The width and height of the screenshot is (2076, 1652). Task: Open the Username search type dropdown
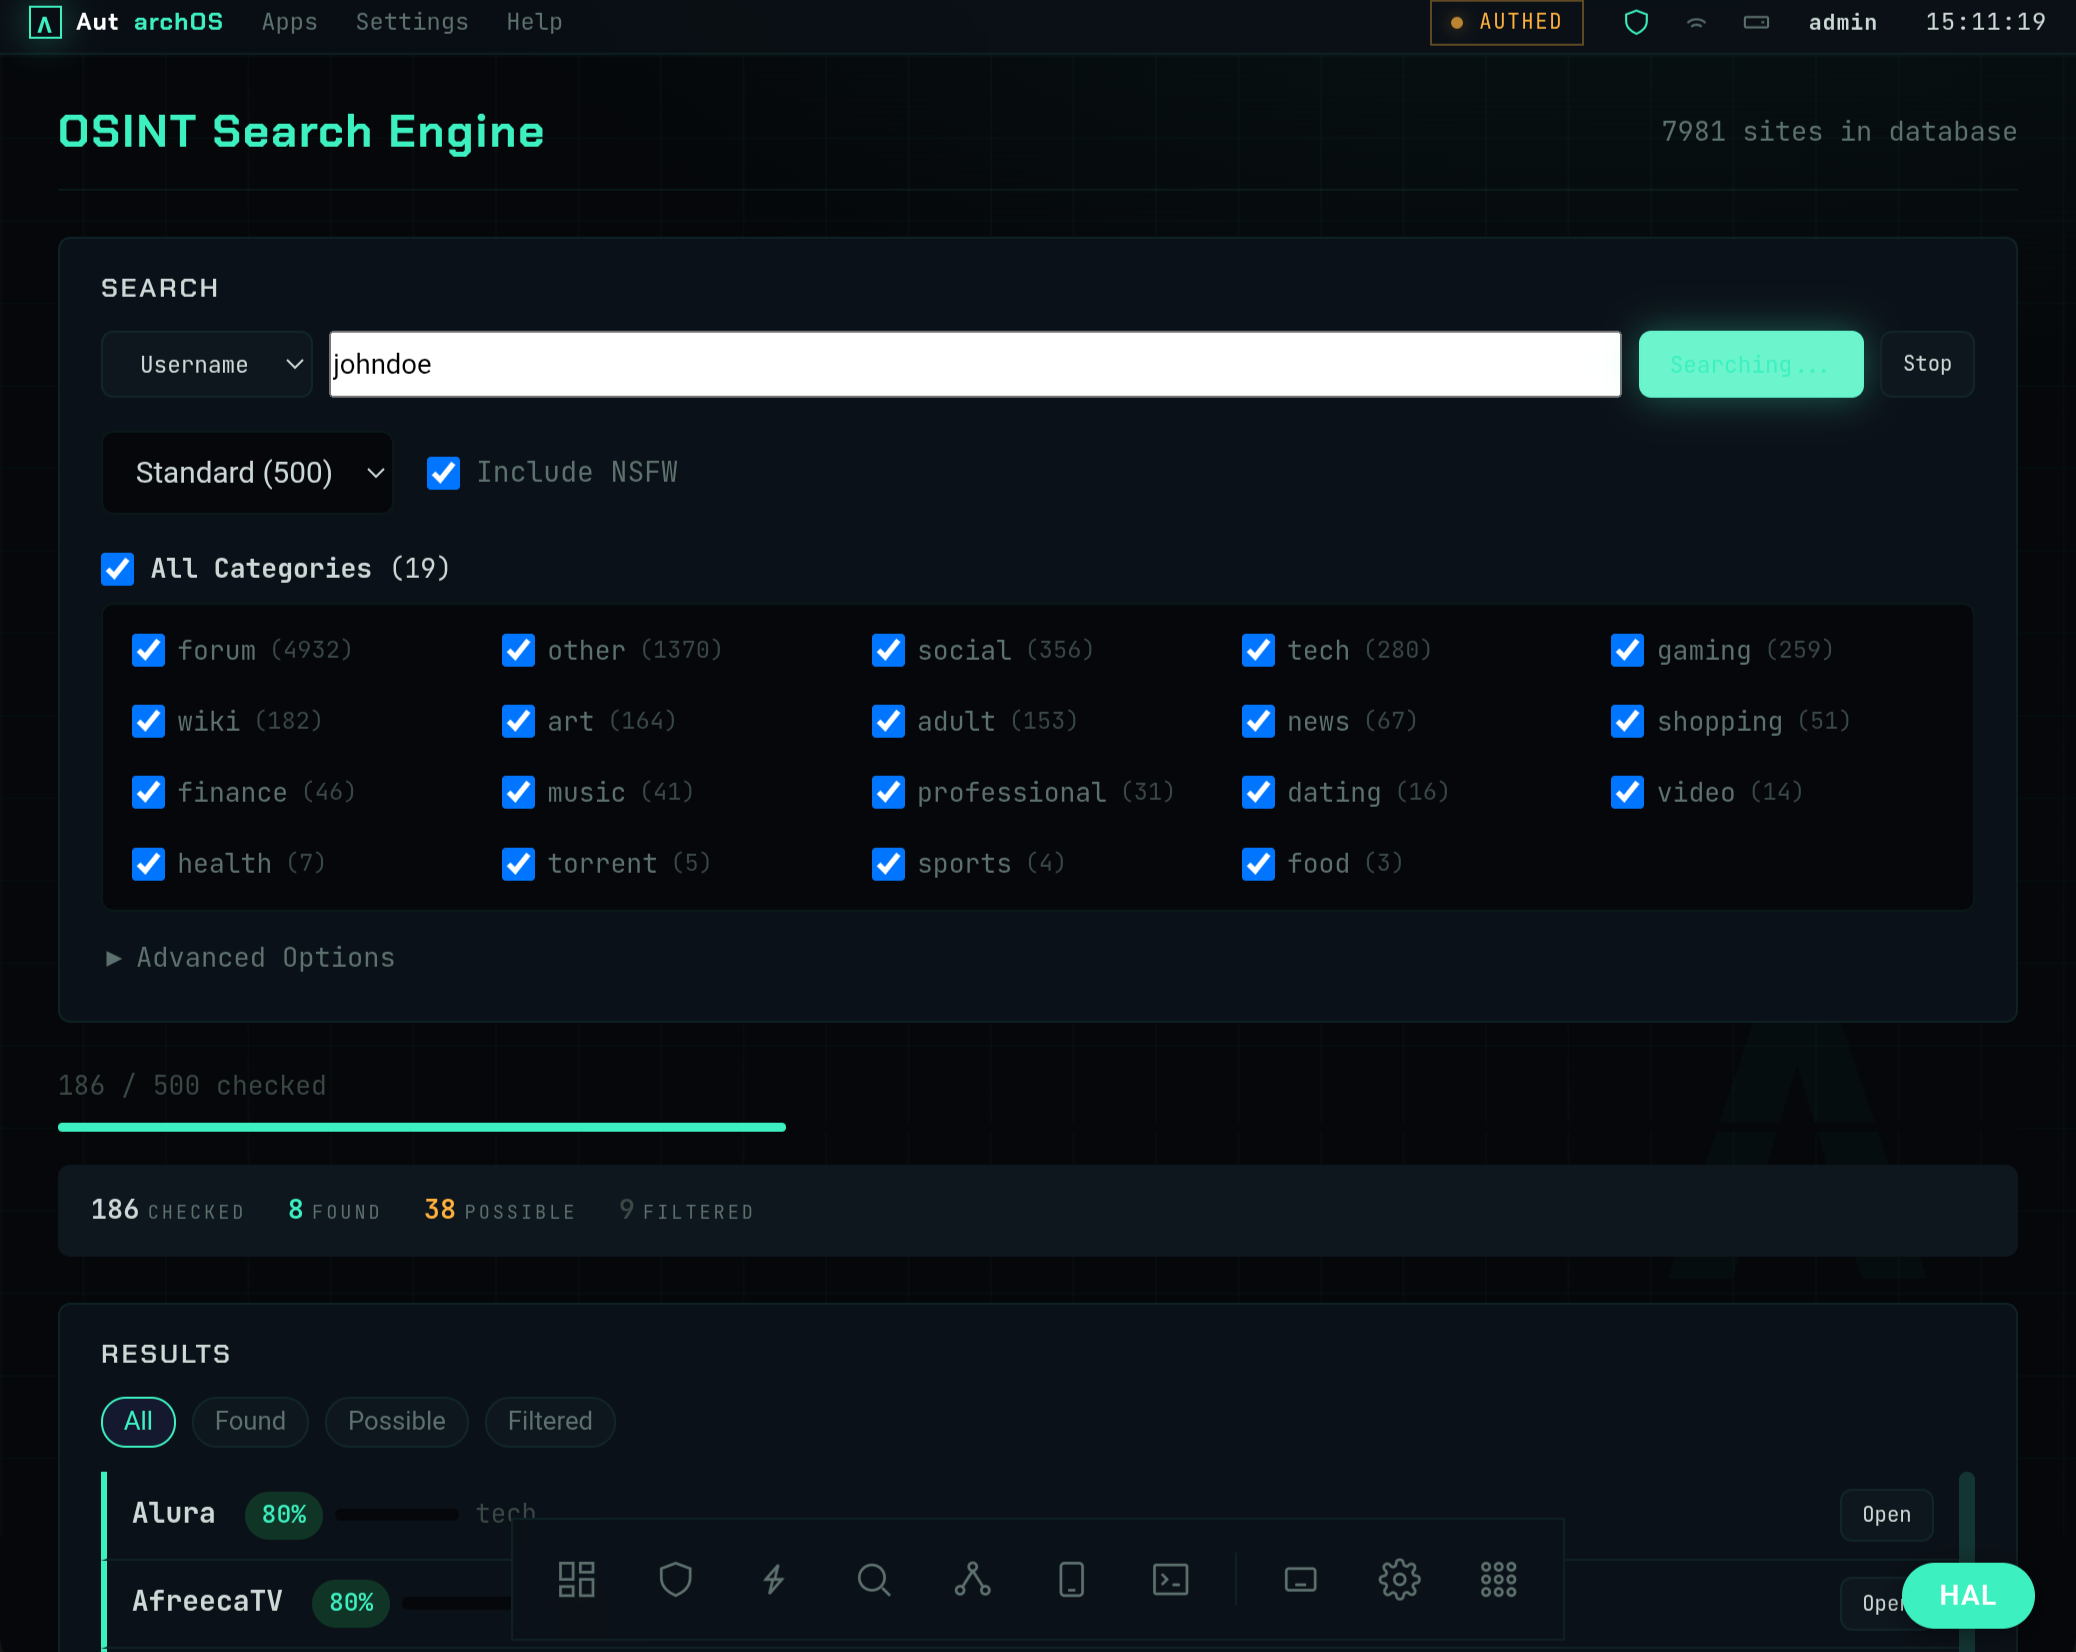[207, 364]
